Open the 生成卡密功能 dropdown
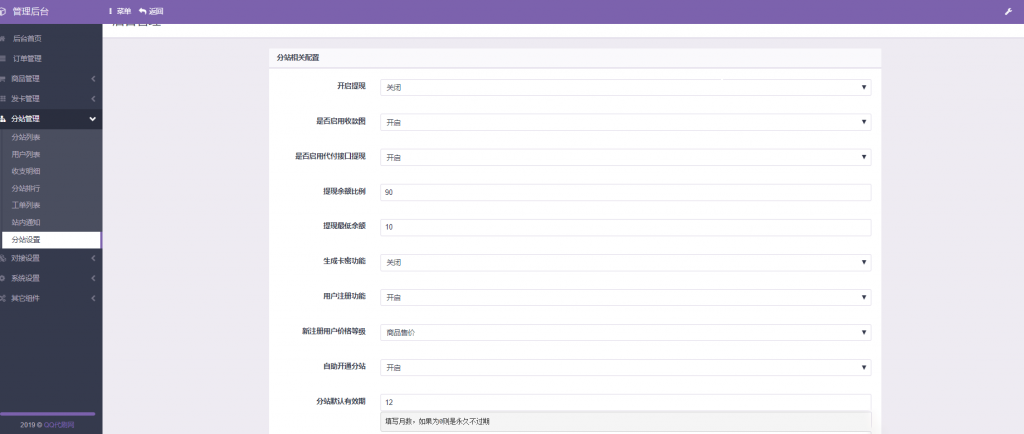1024x434 pixels. pos(626,262)
